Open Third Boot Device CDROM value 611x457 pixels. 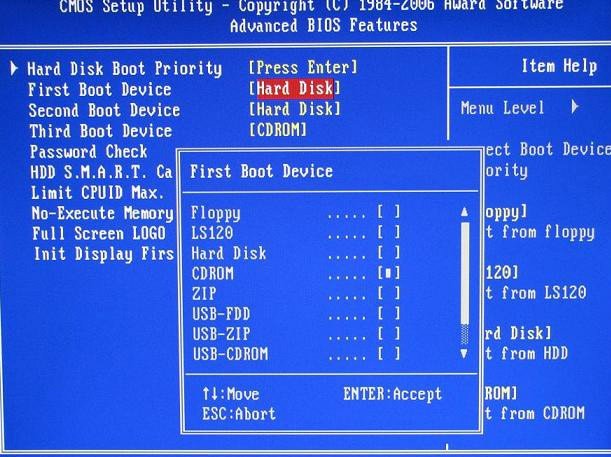(277, 131)
